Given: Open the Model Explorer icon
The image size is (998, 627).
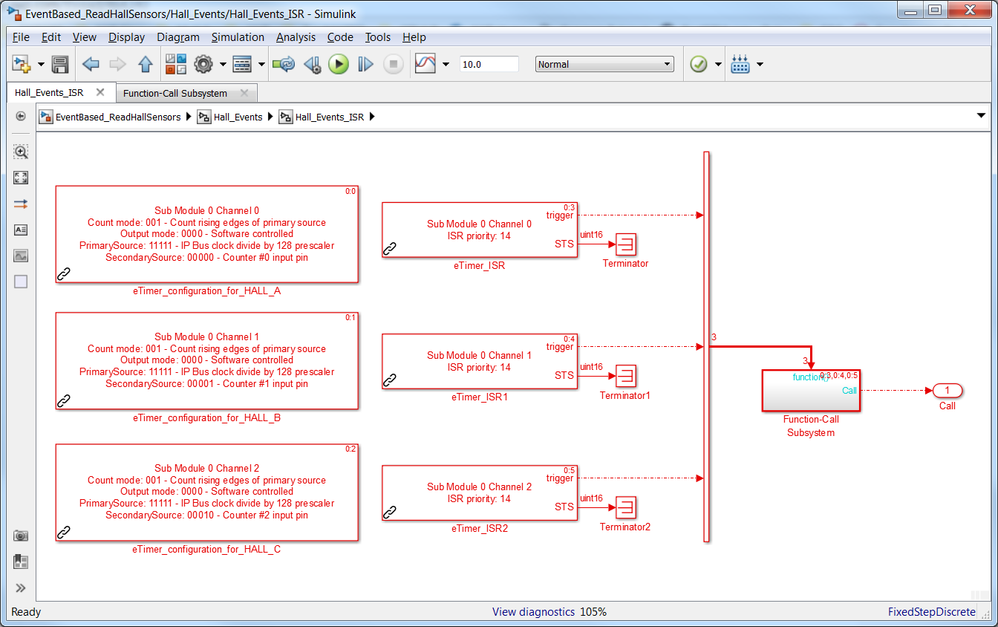Looking at the screenshot, I should (242, 64).
